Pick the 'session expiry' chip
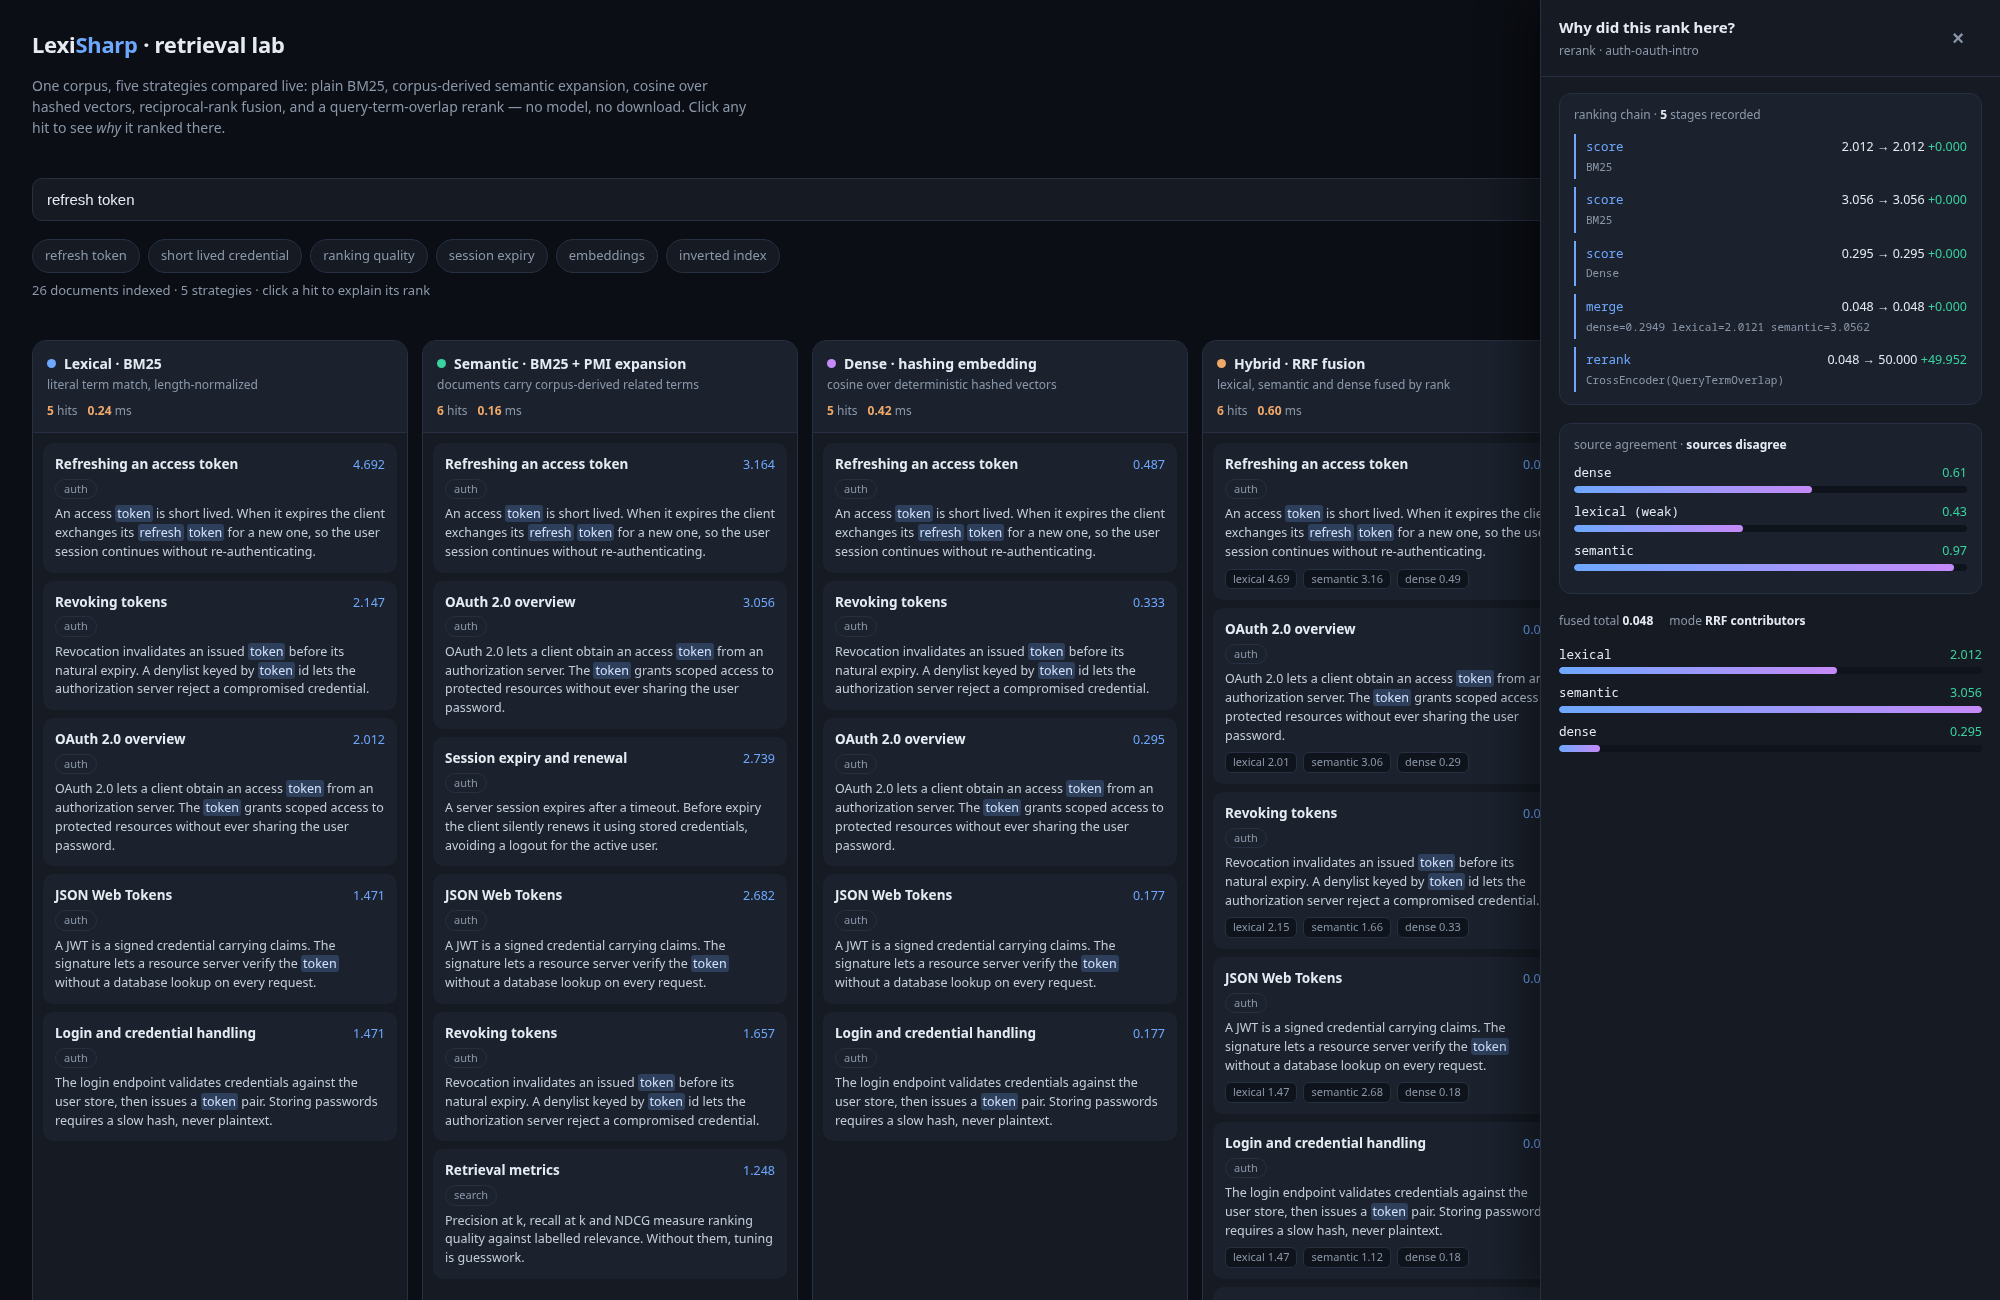 pyautogui.click(x=492, y=256)
